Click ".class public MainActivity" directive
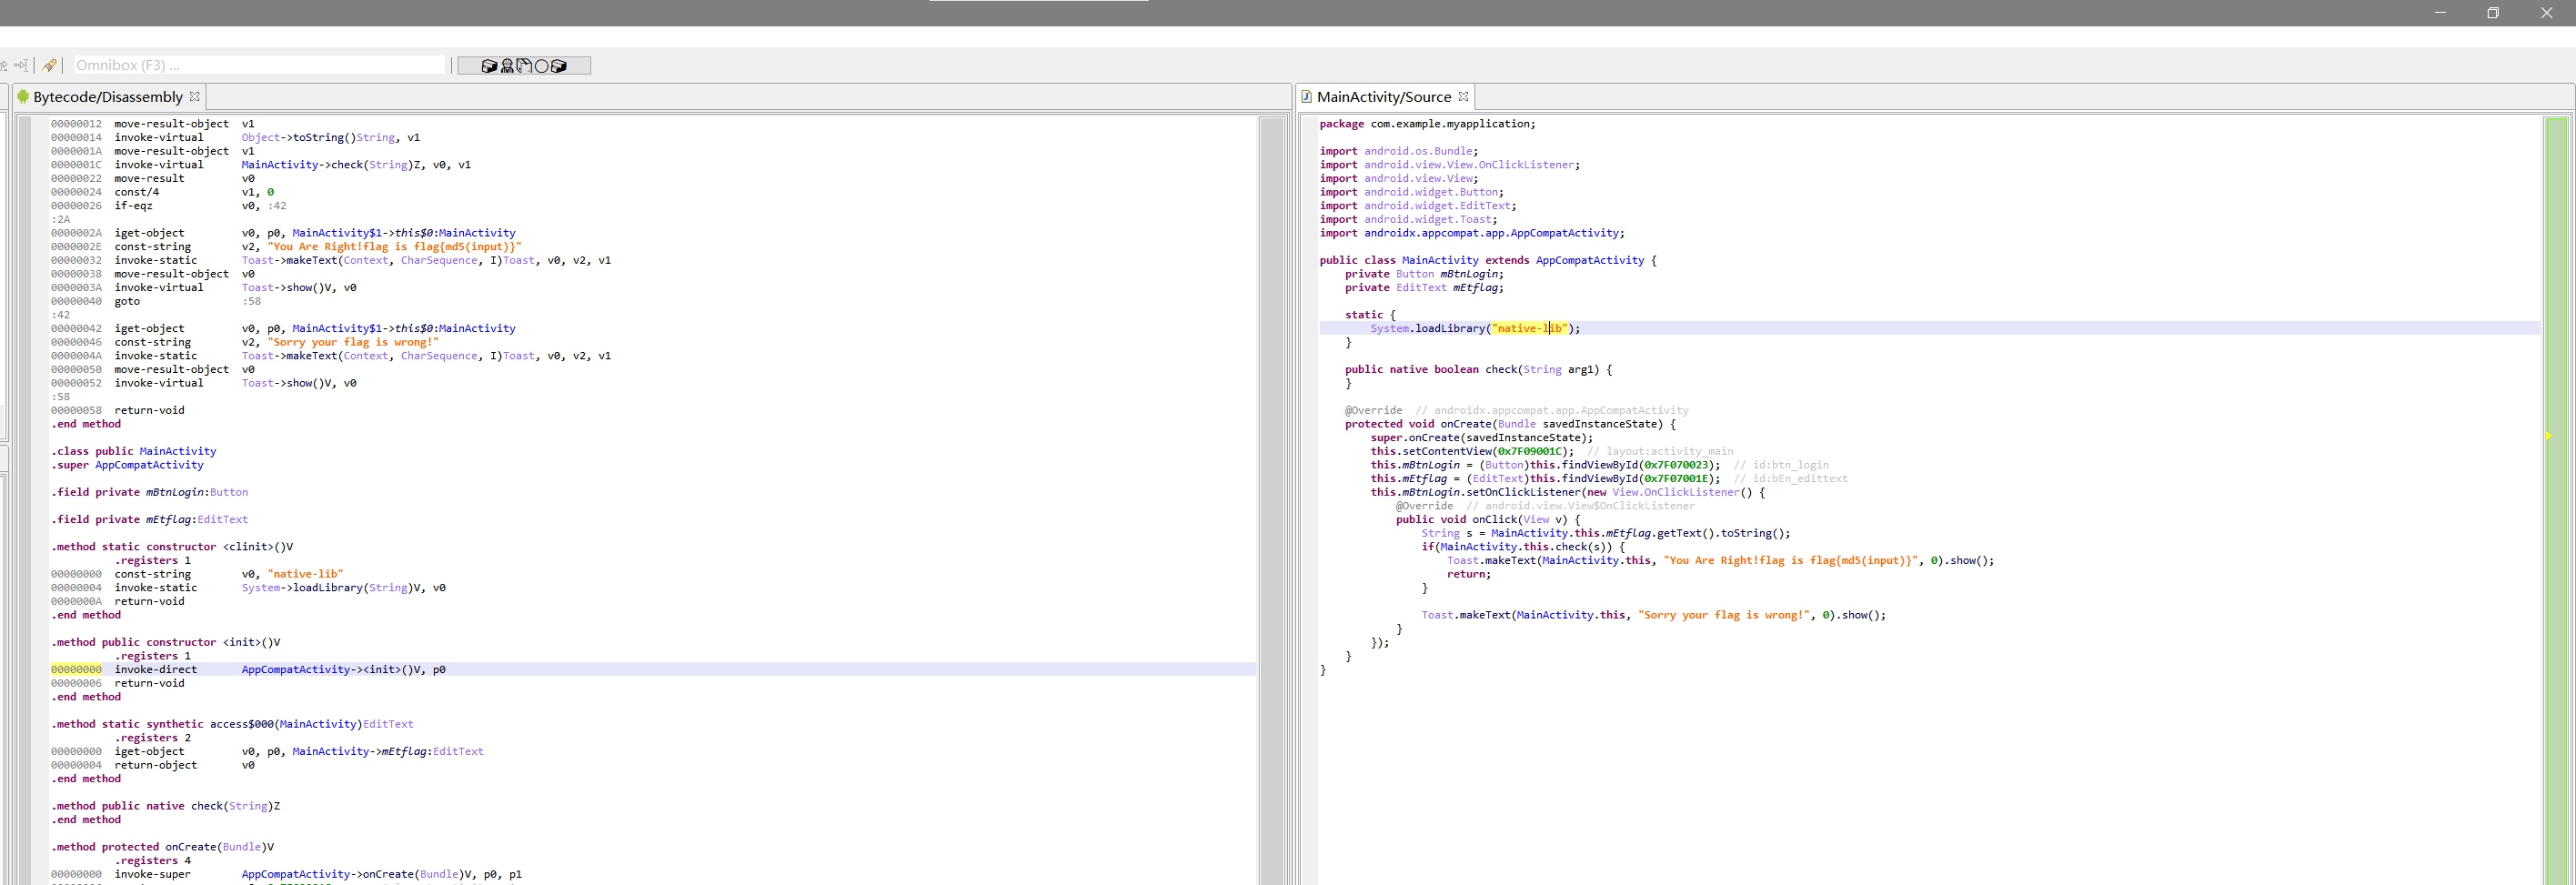Image resolution: width=2576 pixels, height=885 pixels. [134, 451]
